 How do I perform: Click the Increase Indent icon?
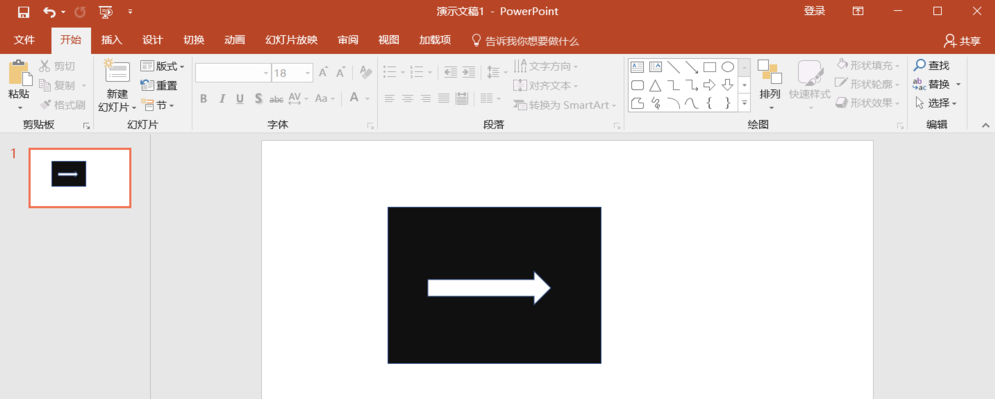coord(468,72)
